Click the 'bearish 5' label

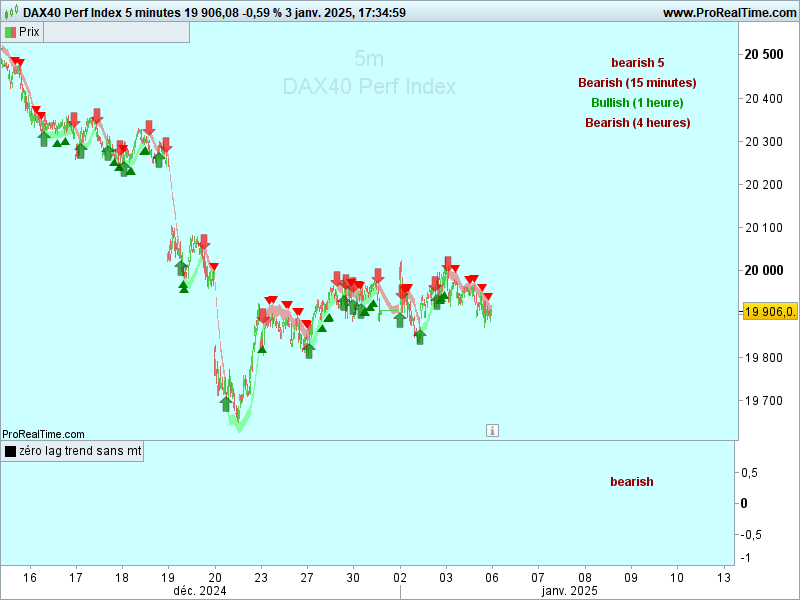pyautogui.click(x=638, y=63)
